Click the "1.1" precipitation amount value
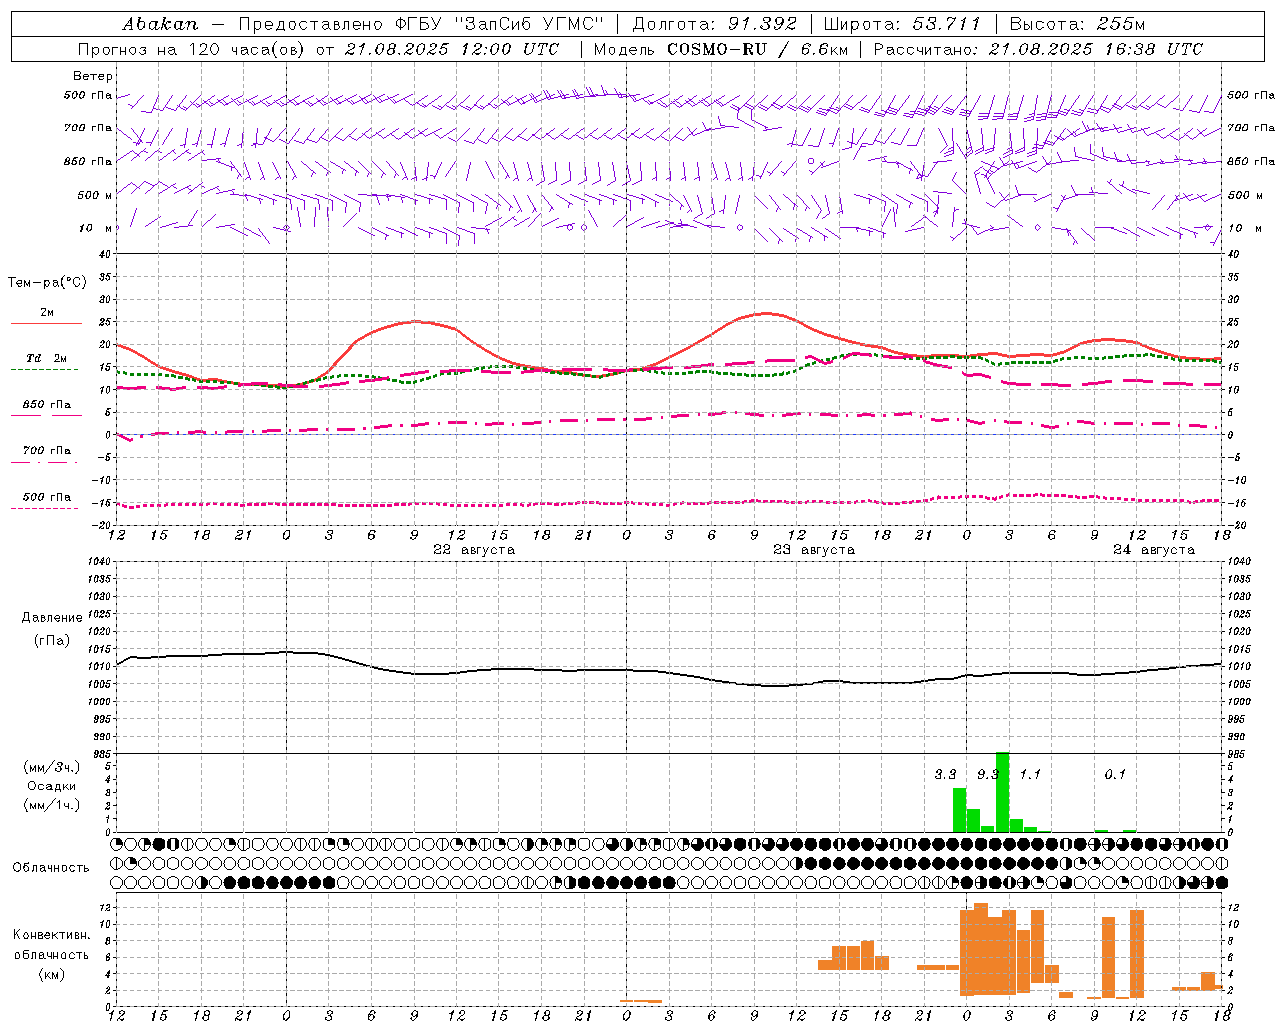 [x=1030, y=774]
